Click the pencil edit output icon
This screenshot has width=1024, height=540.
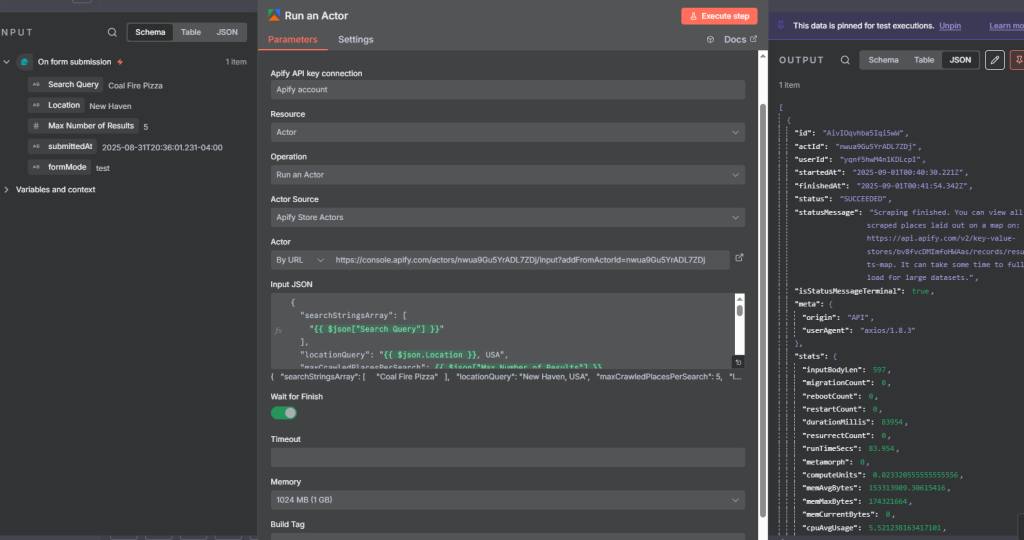coord(995,60)
